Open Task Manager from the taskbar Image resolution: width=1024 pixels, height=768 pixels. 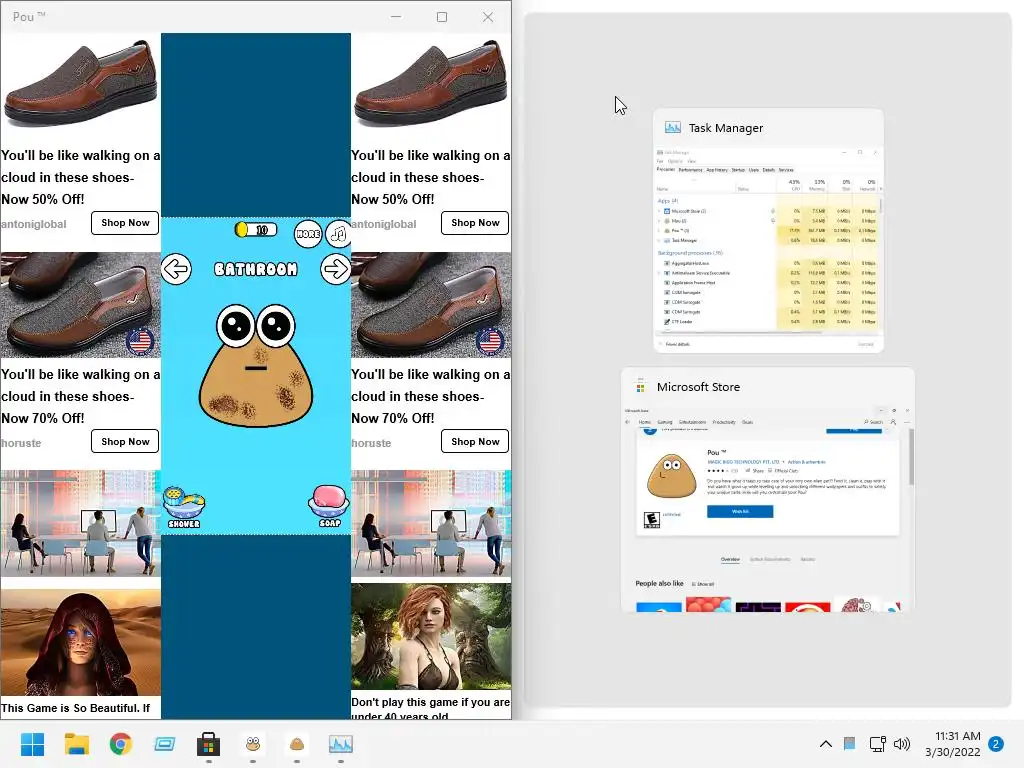tap(341, 744)
